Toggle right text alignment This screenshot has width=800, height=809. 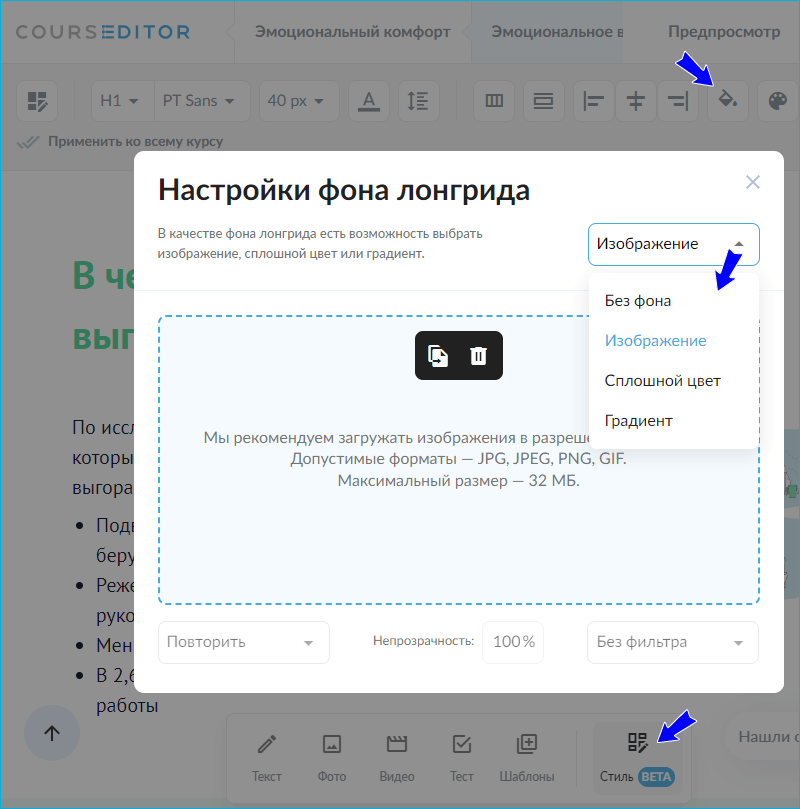677,100
